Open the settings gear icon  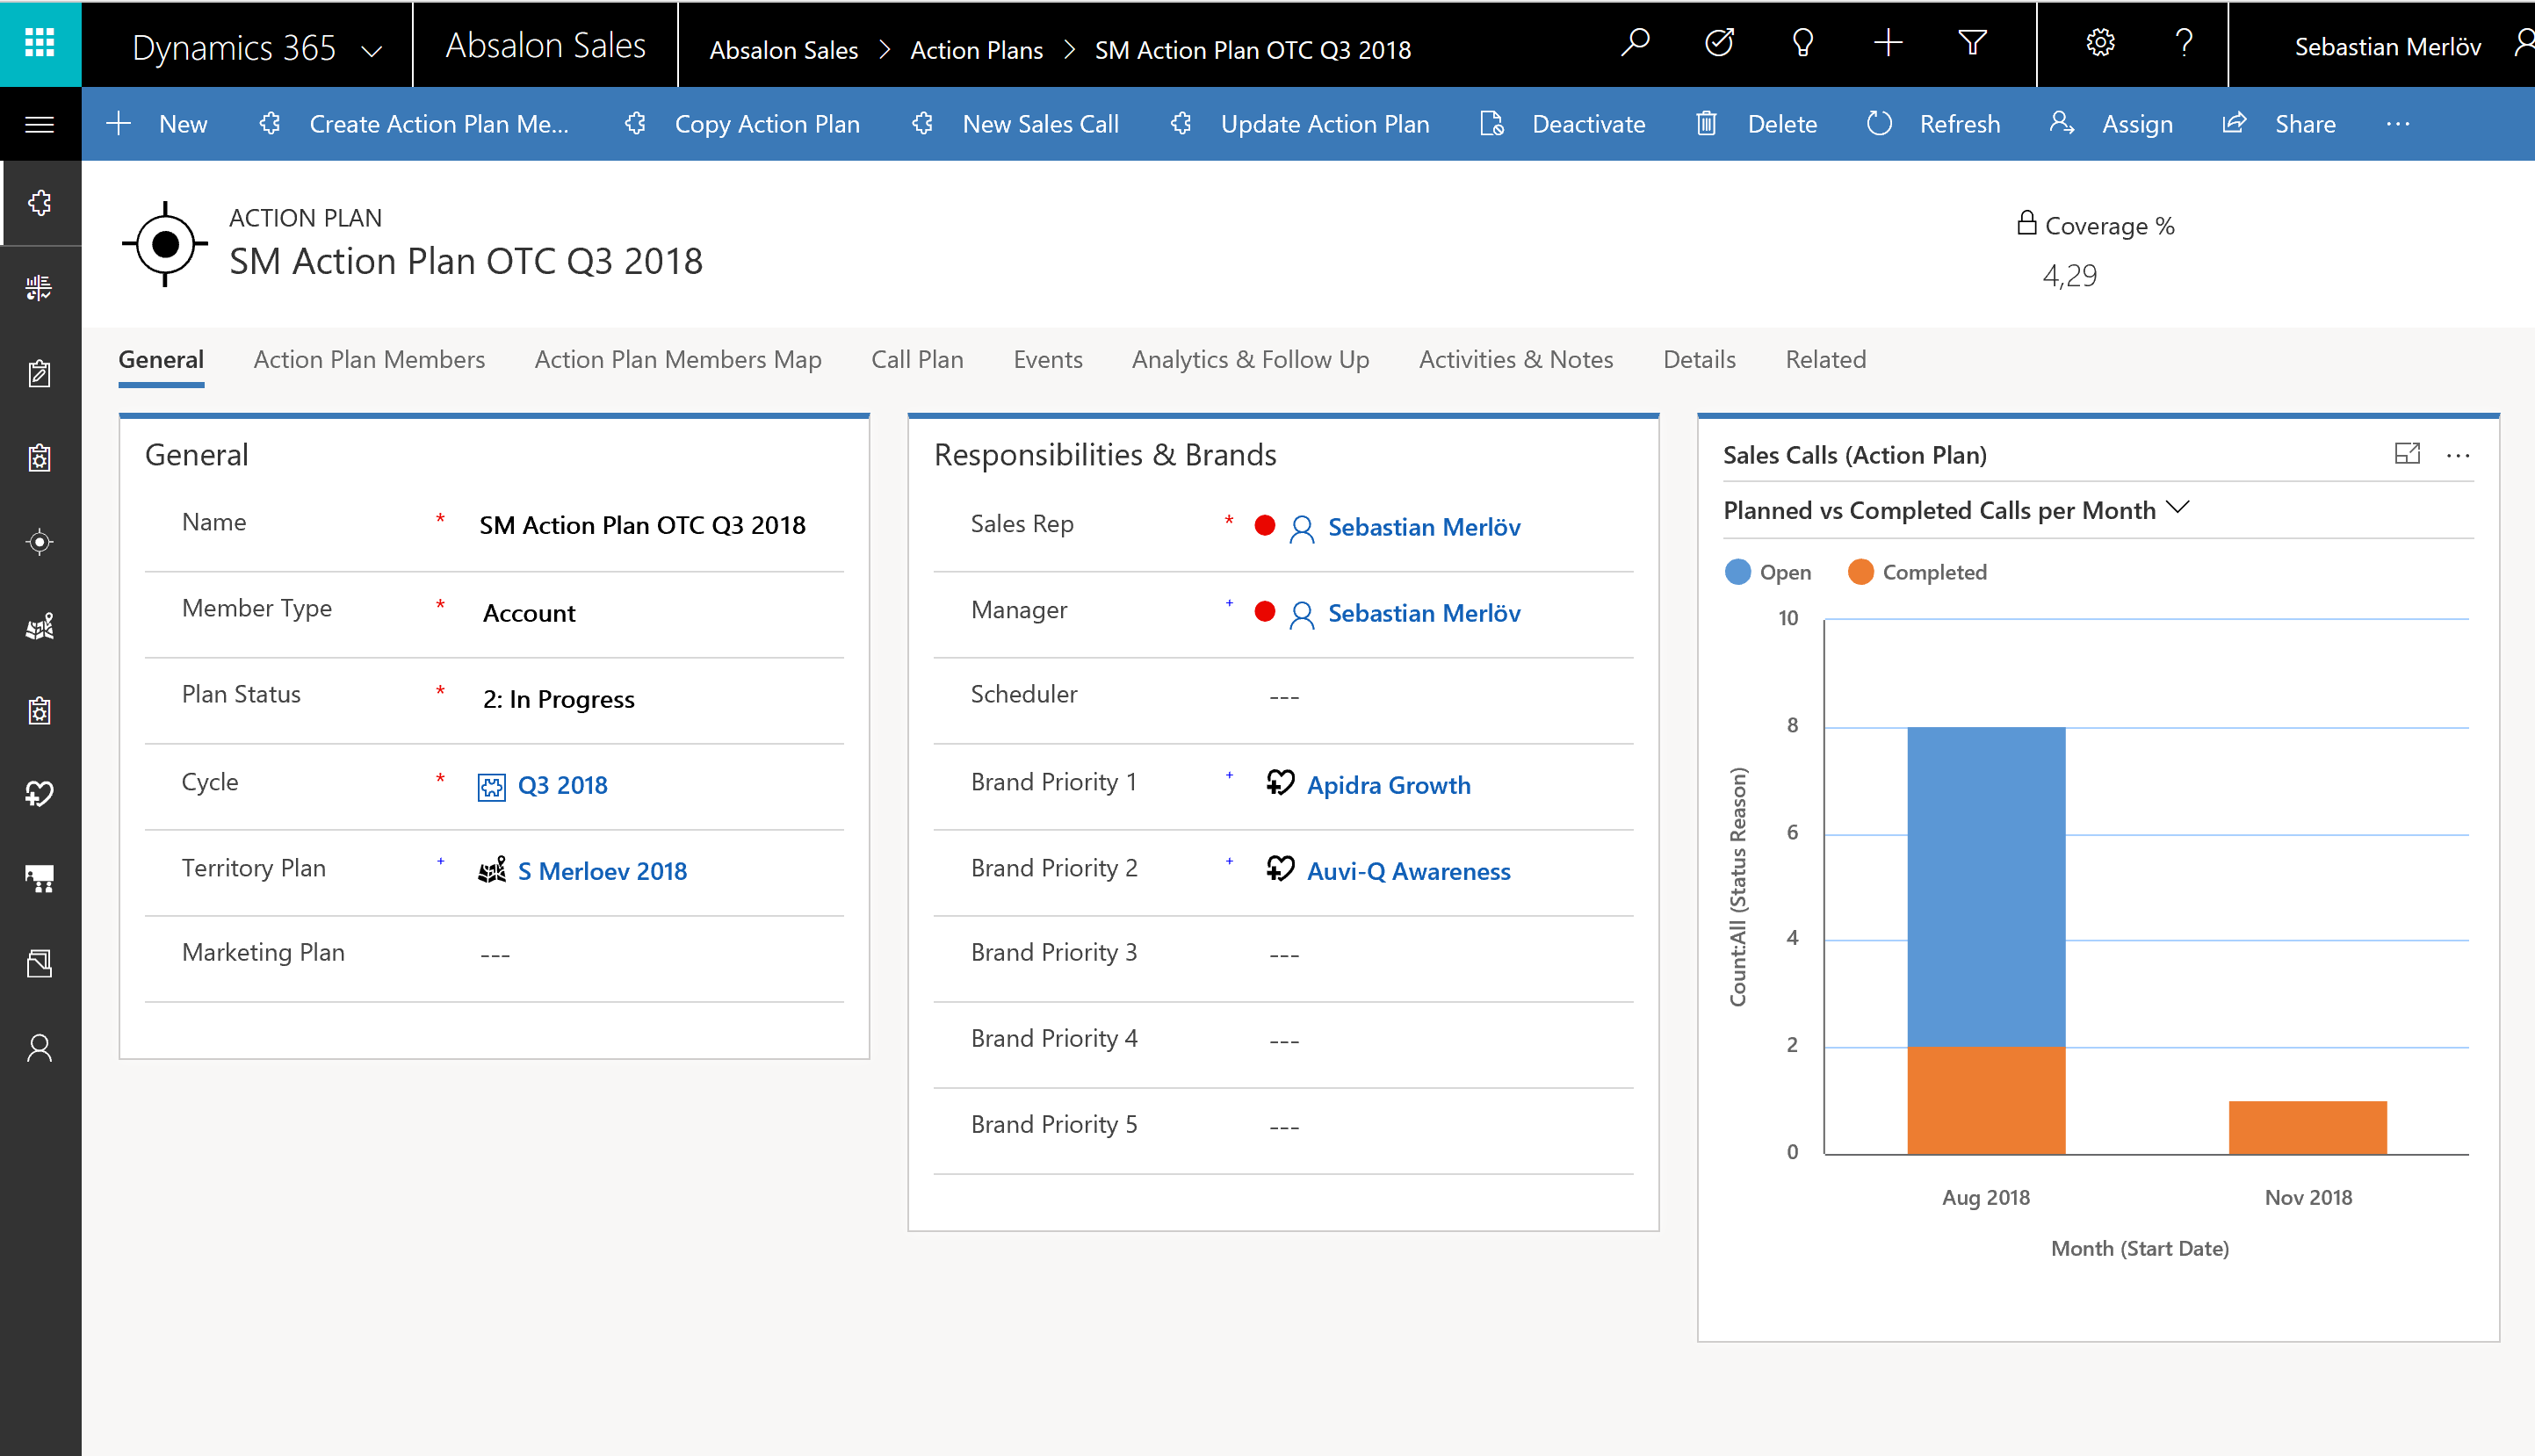[x=2100, y=43]
